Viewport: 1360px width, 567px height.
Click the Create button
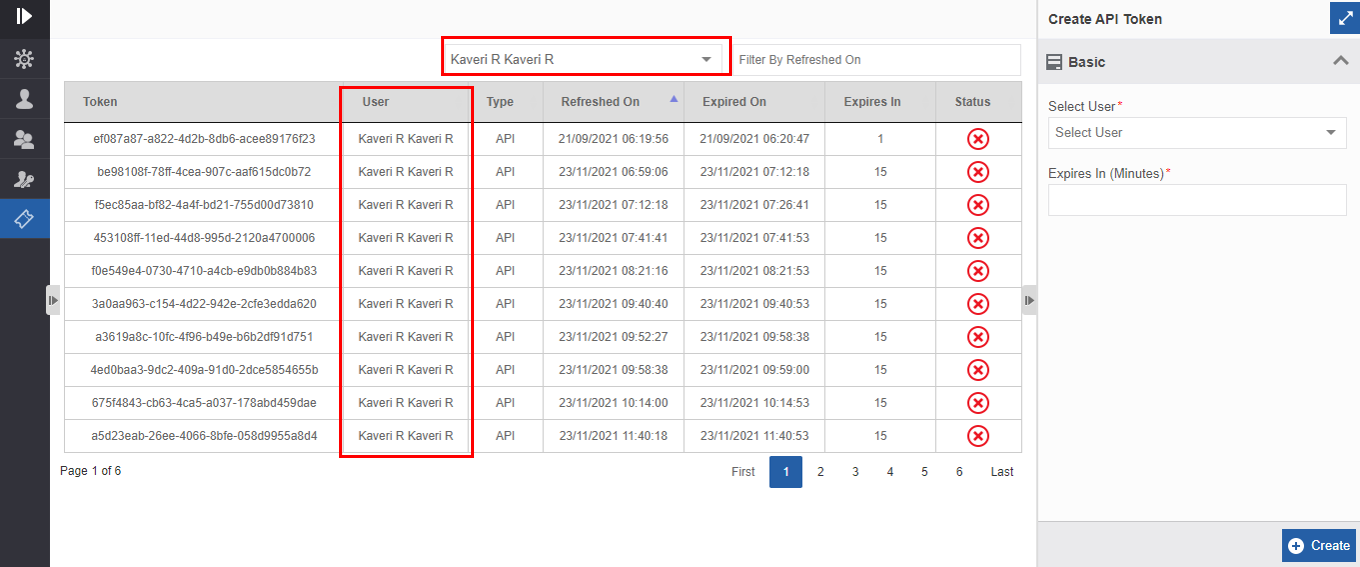1319,546
